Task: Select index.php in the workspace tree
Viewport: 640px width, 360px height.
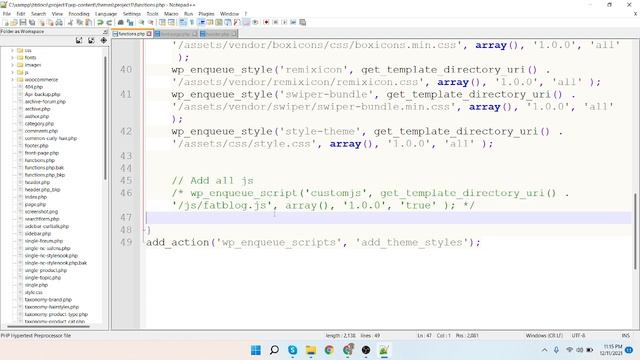Action: (36, 197)
